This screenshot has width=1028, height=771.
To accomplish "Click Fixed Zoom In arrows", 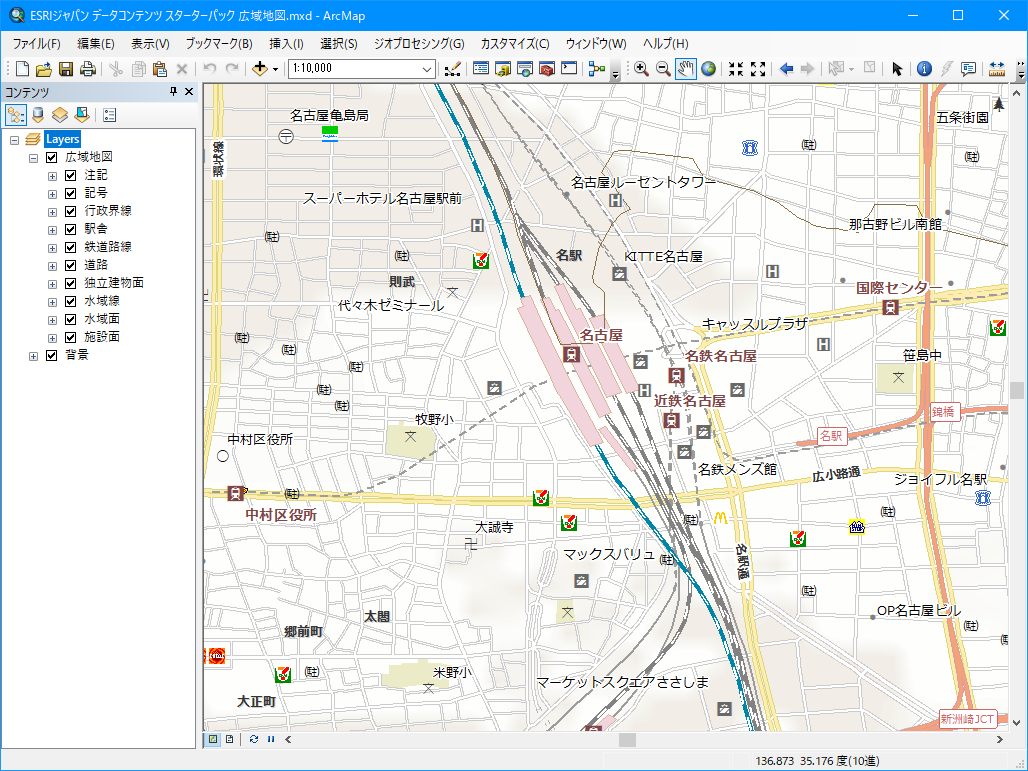I will click(x=736, y=68).
